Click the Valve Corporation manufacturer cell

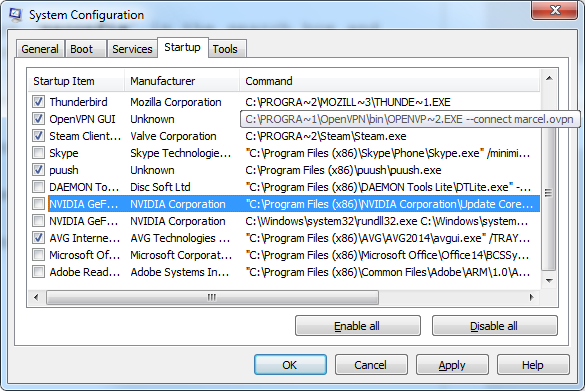[173, 136]
